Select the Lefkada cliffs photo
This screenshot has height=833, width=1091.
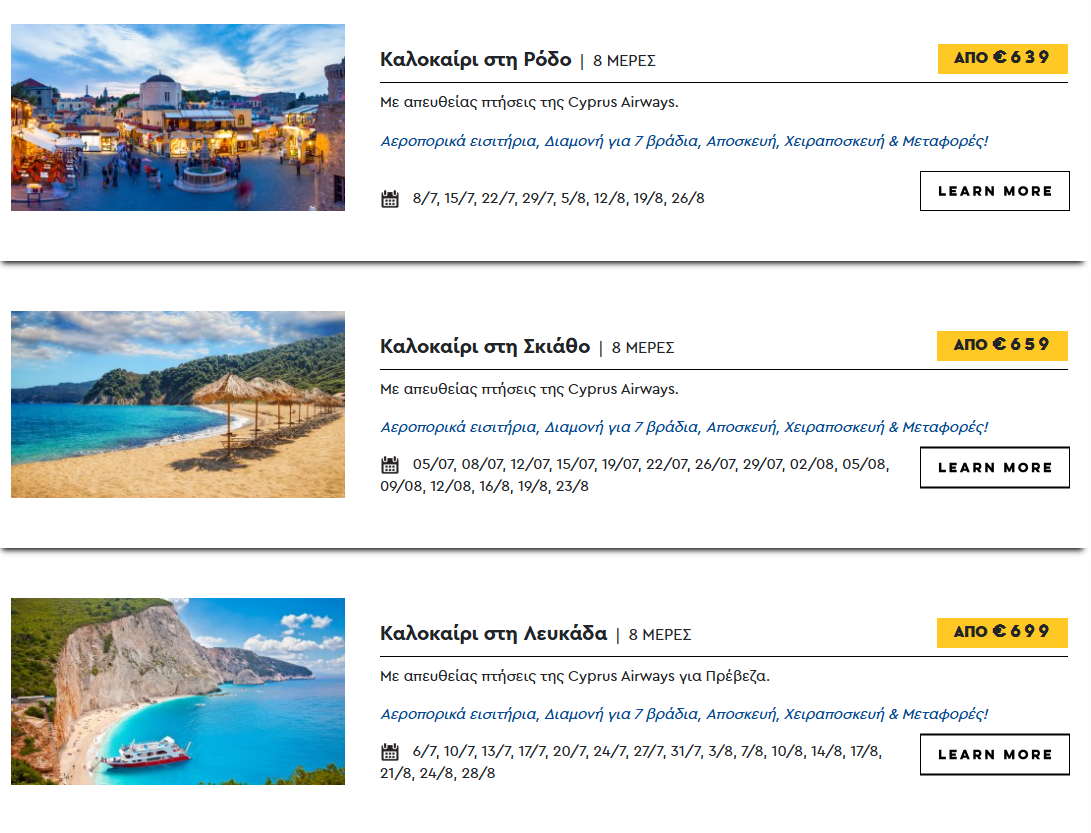tap(178, 691)
